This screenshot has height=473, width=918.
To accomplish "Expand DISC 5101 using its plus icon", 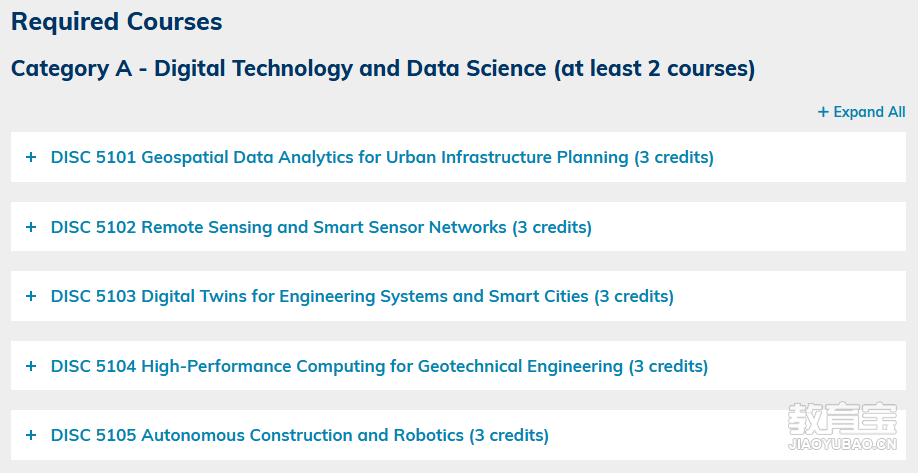I will click(31, 157).
